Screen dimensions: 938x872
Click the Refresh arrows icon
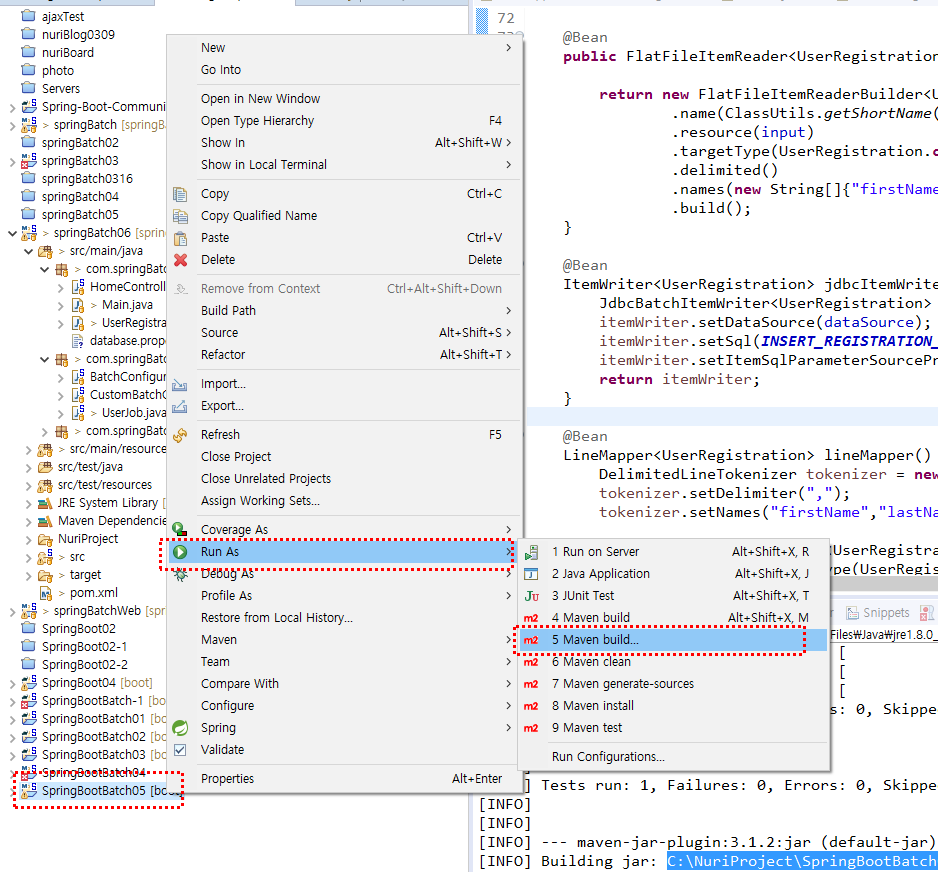click(180, 435)
